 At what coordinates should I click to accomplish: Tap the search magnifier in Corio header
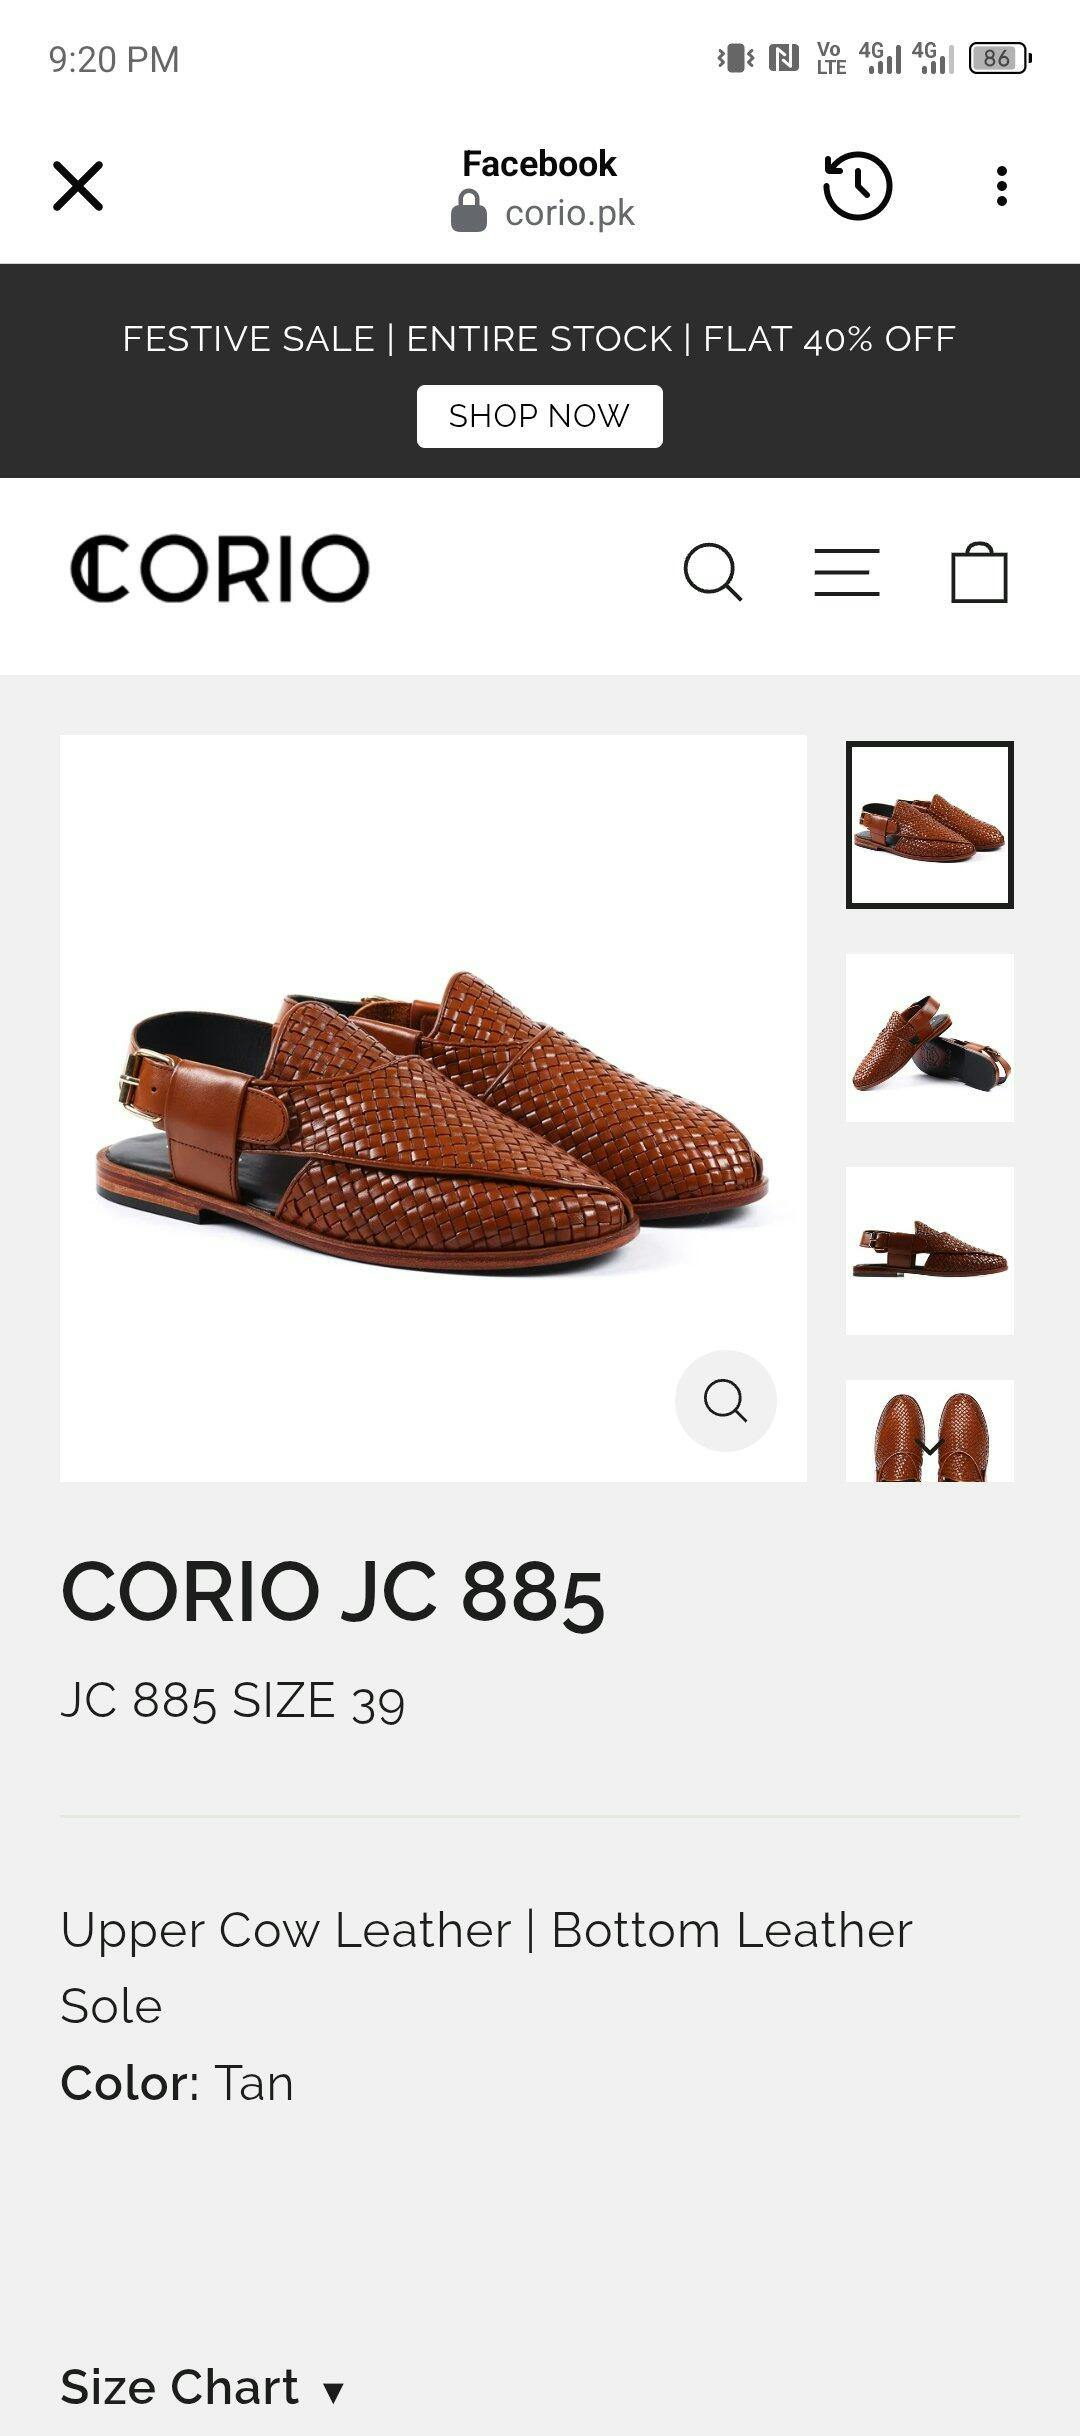(713, 572)
